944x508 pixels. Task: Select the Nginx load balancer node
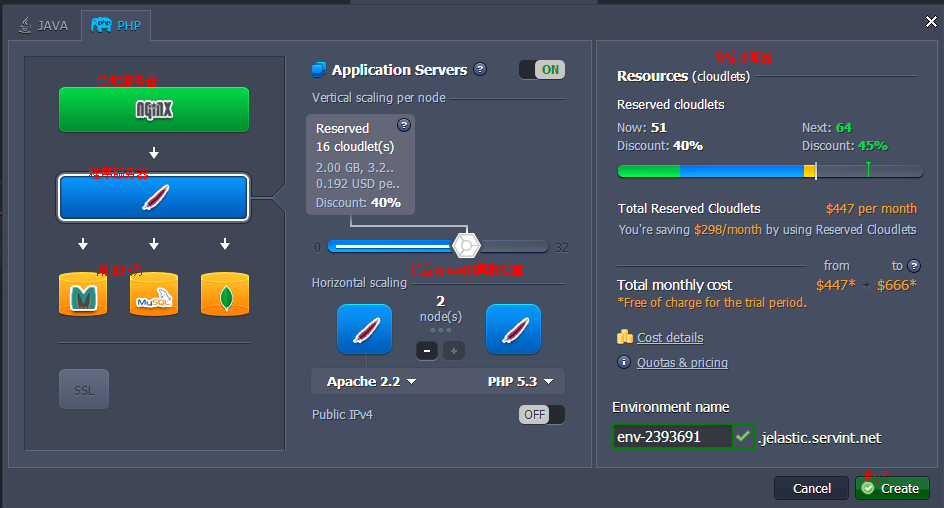[x=154, y=109]
